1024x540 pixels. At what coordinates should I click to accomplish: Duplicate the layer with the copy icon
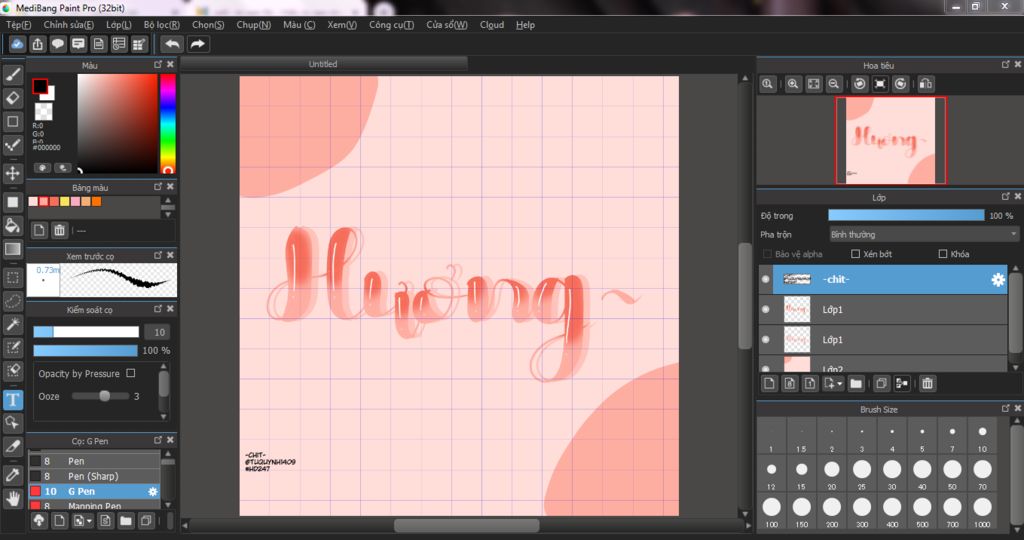click(x=881, y=383)
